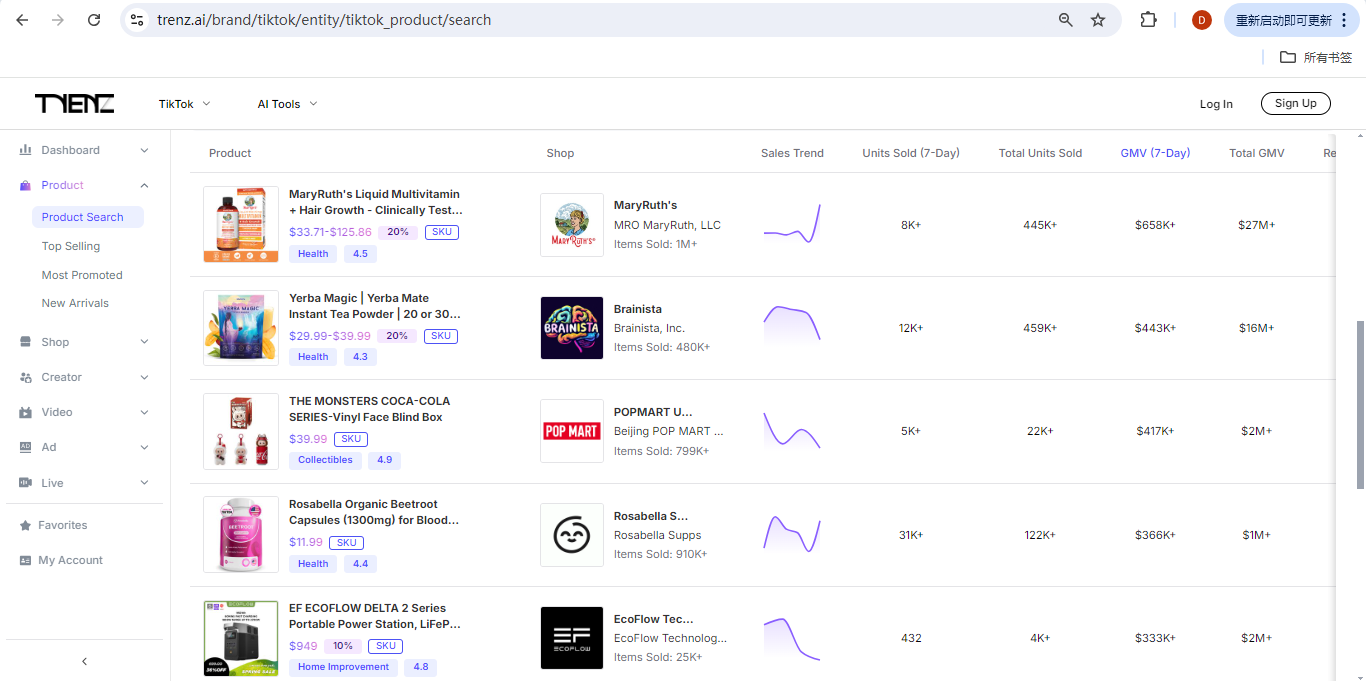Click SKU tag on EcoFlow Delta 2 row
The image size is (1366, 681).
(386, 646)
